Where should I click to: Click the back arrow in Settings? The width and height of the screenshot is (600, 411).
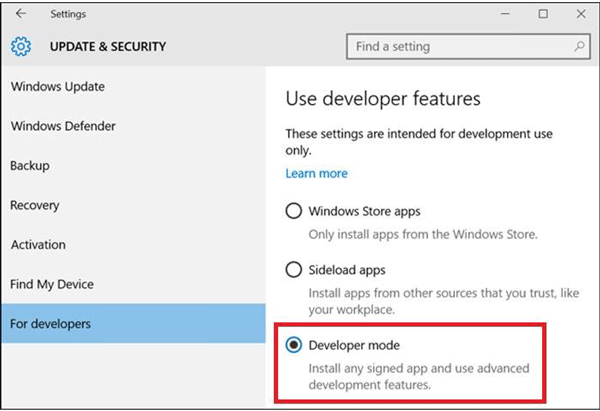pyautogui.click(x=21, y=14)
